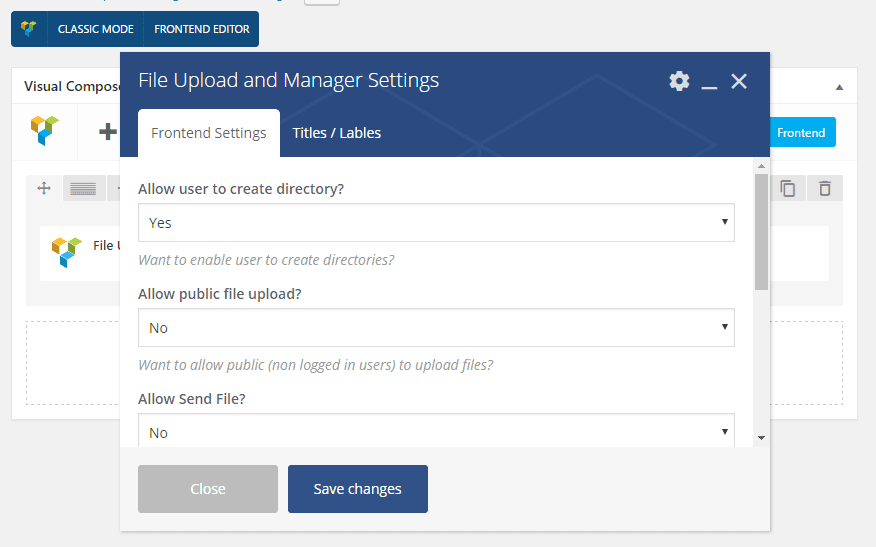Change the row column layout icon

[x=83, y=189]
